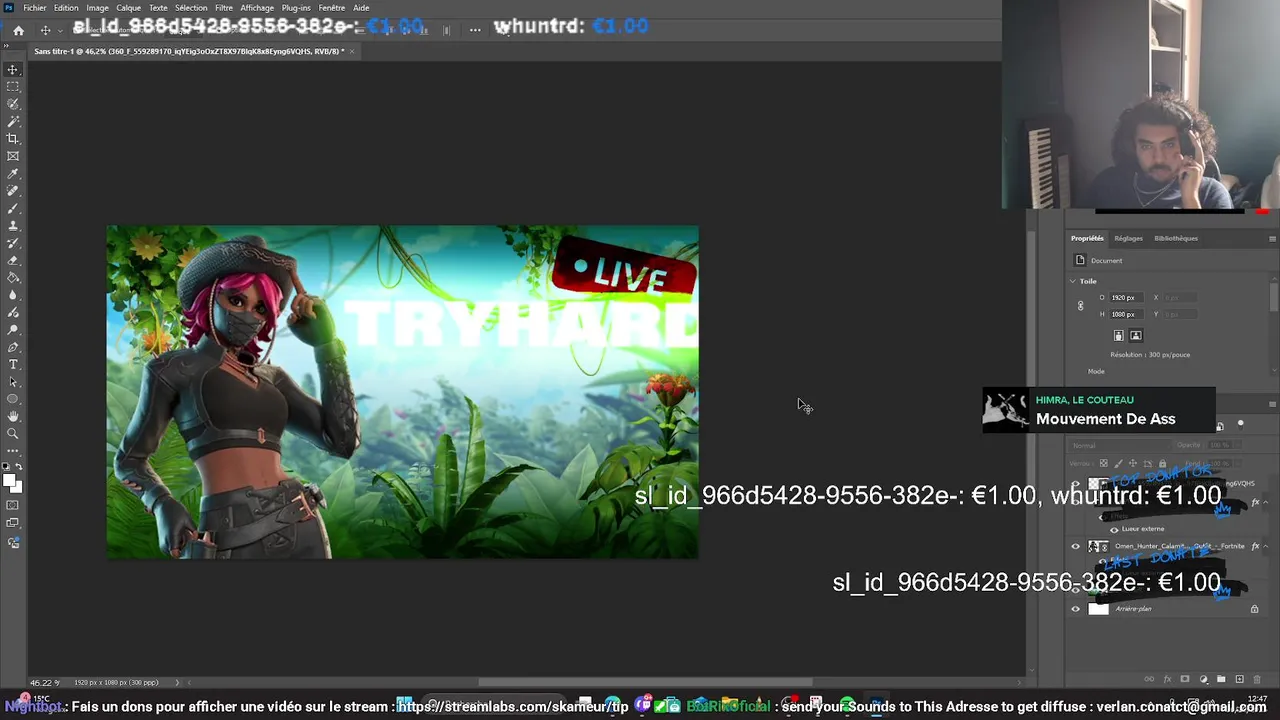
Task: Click link layers icon in Layers footer
Action: tap(1149, 679)
